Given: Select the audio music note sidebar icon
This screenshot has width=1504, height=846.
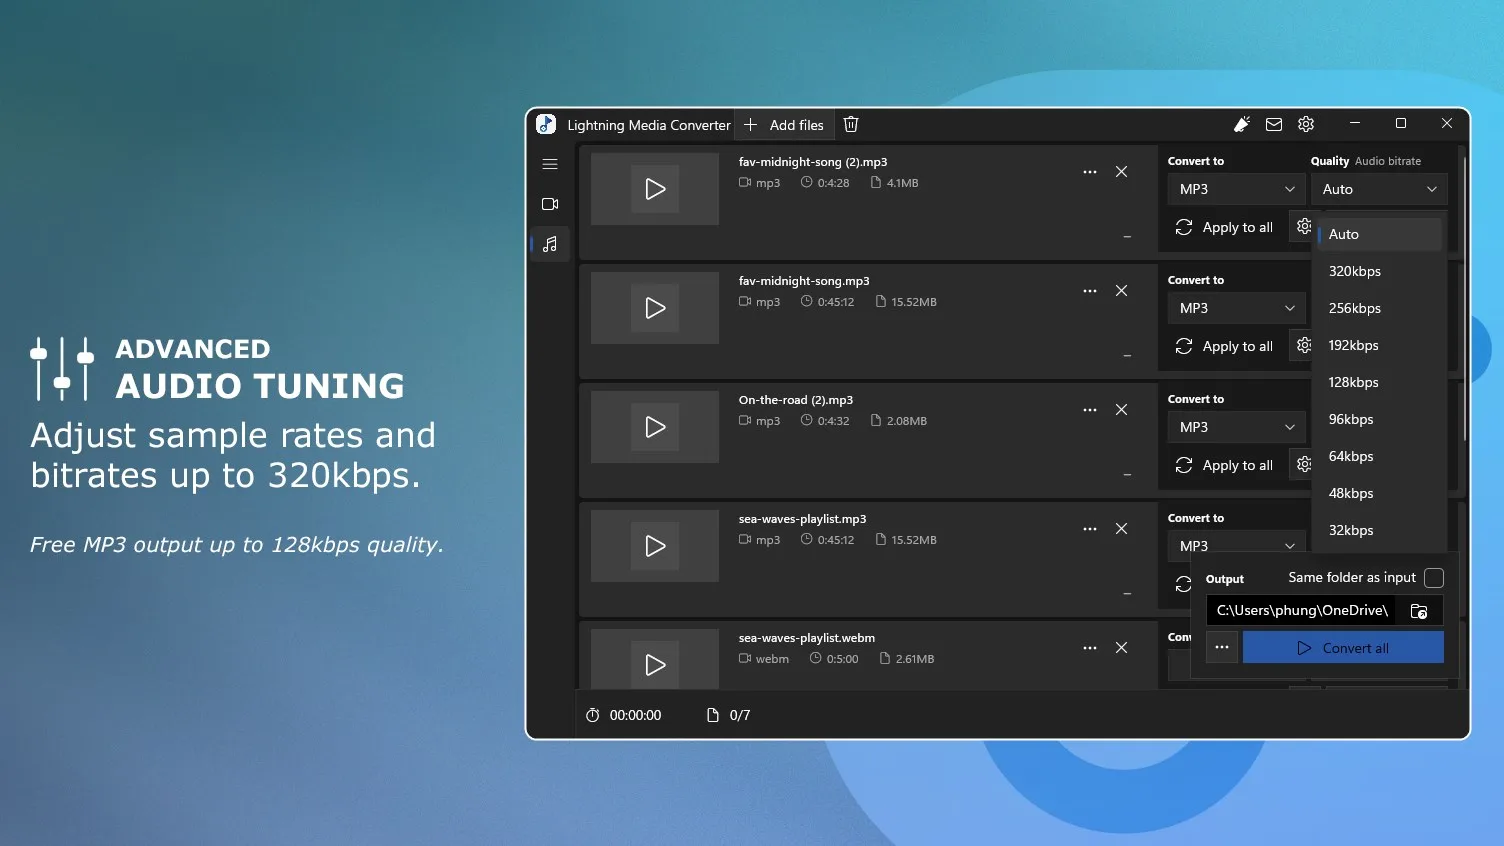Looking at the screenshot, I should [x=550, y=244].
